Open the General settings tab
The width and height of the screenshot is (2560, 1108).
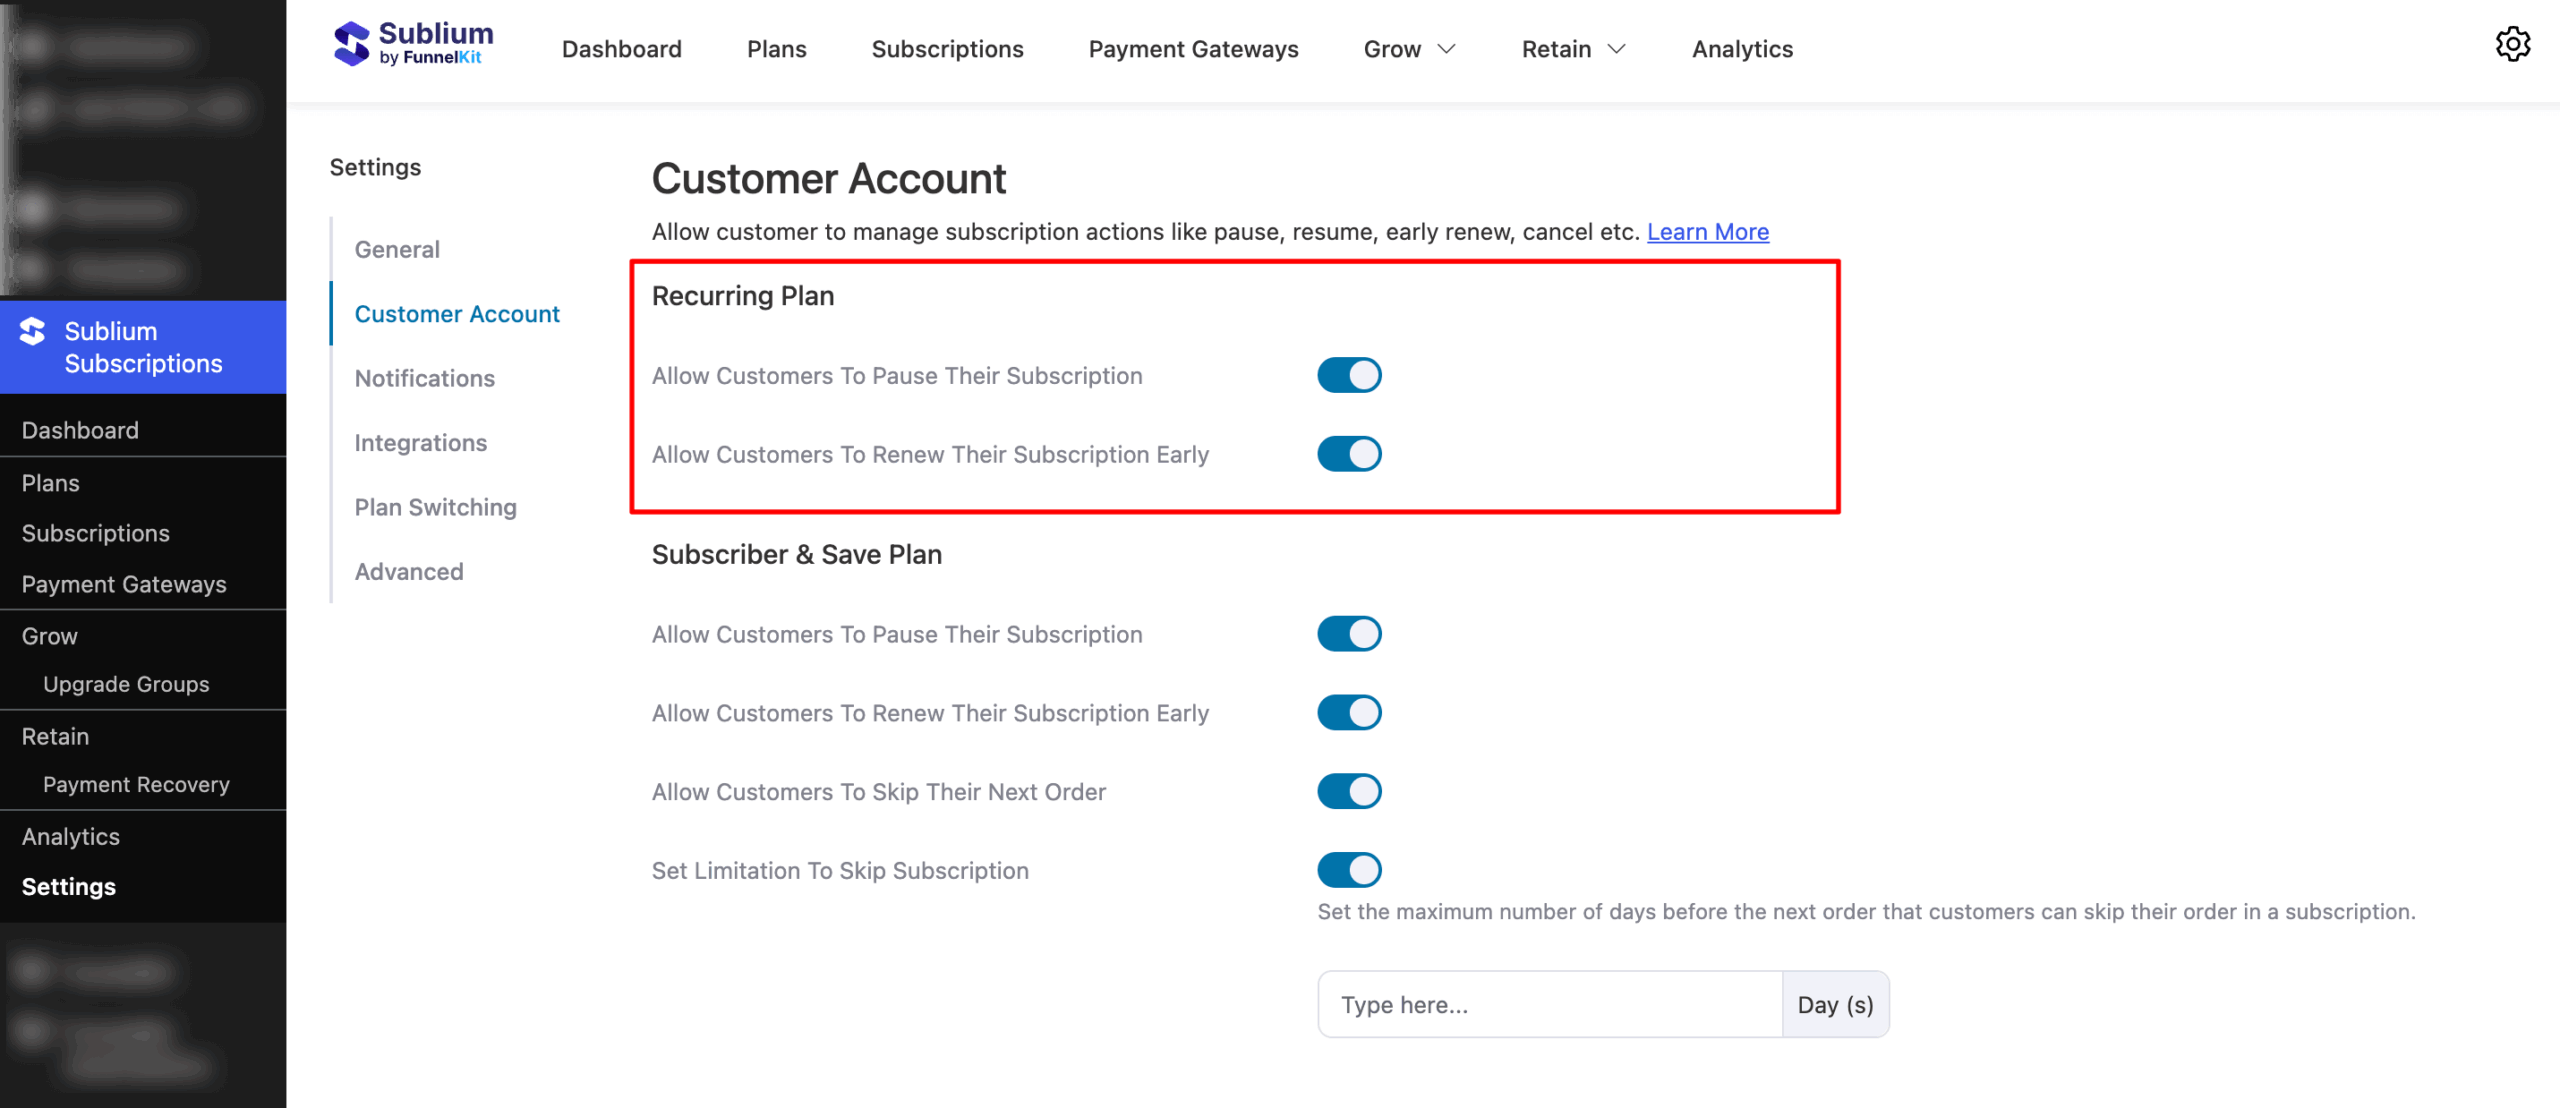click(x=396, y=249)
